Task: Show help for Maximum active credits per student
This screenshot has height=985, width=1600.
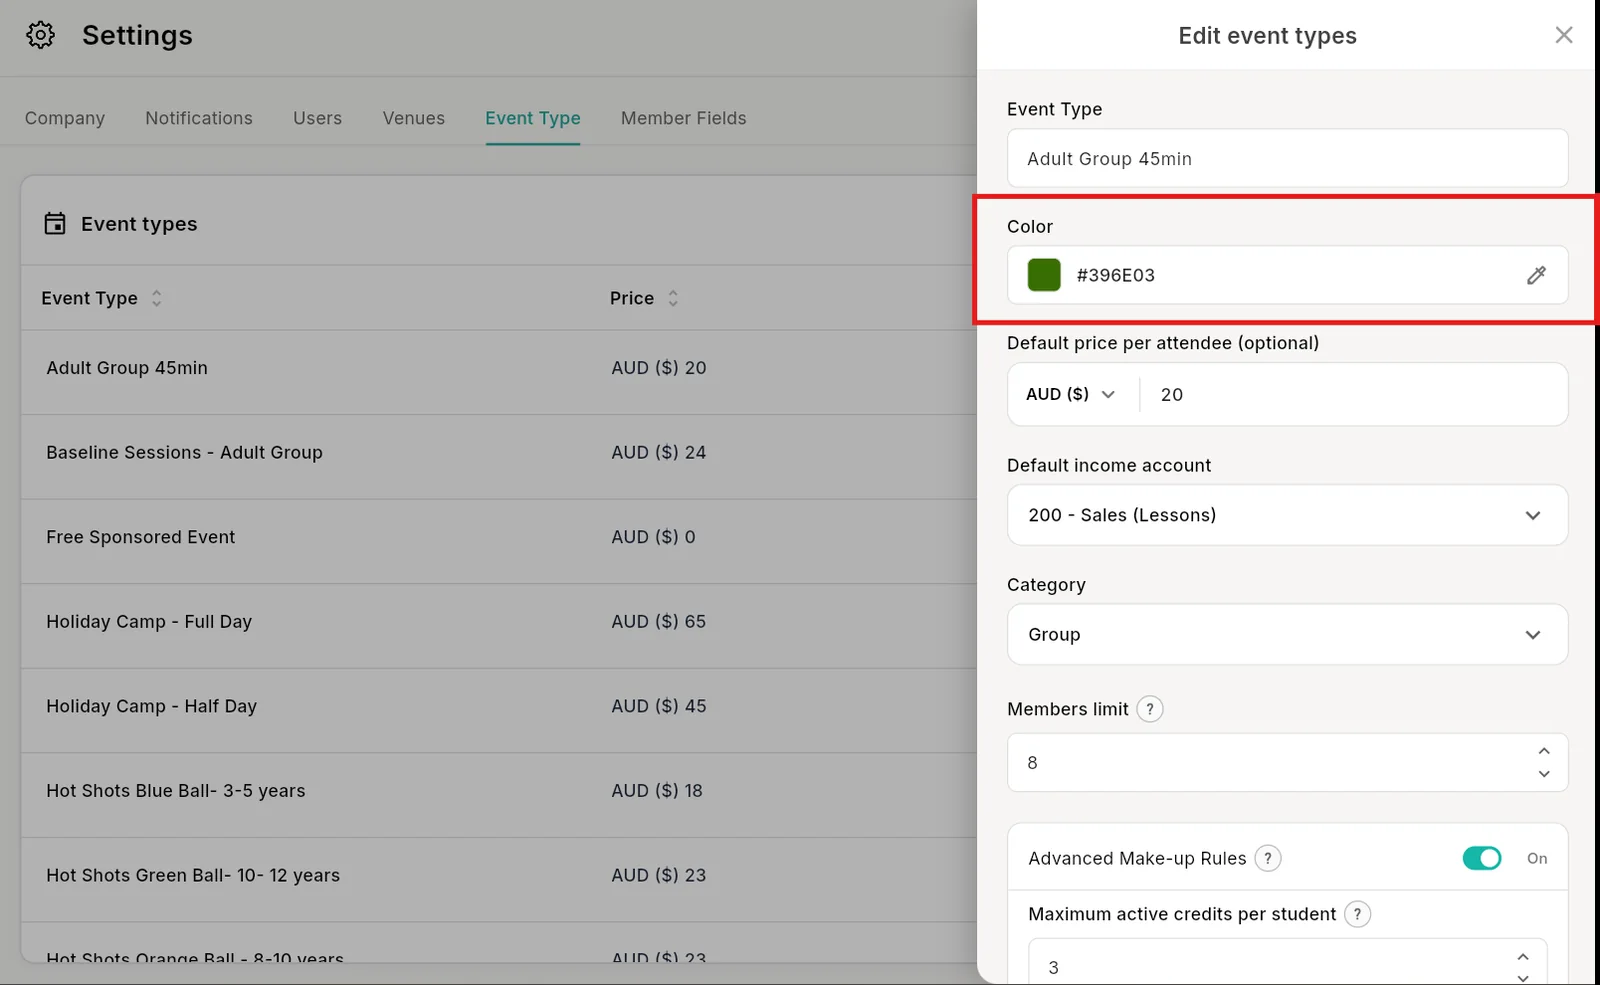Action: pos(1357,914)
